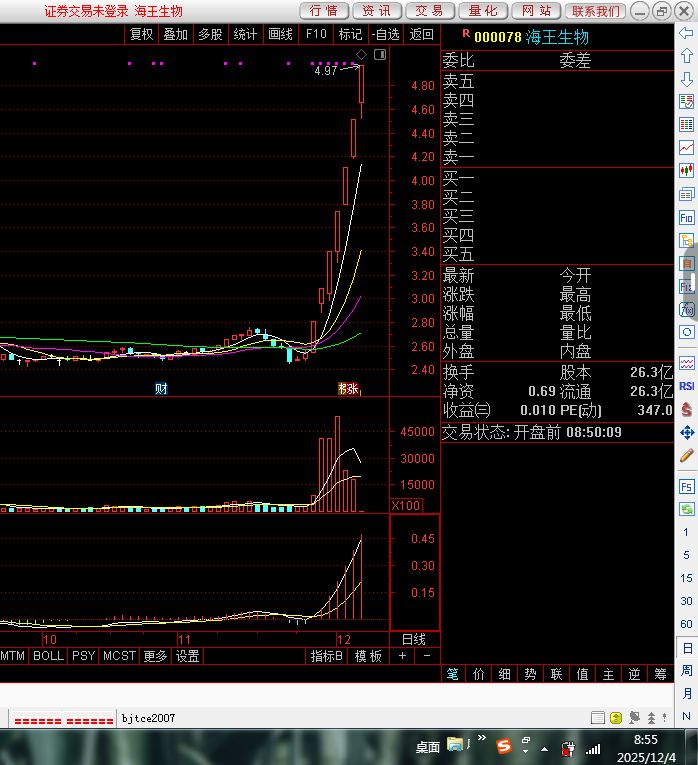Click the yellow upload icon in status bar
Image resolution: width=698 pixels, height=765 pixels.
tap(616, 717)
